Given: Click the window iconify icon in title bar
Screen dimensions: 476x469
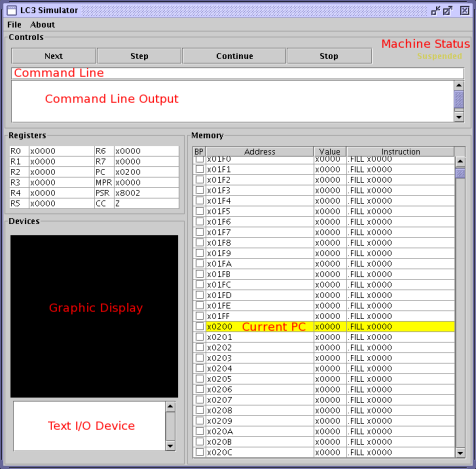Looking at the screenshot, I should pyautogui.click(x=435, y=11).
